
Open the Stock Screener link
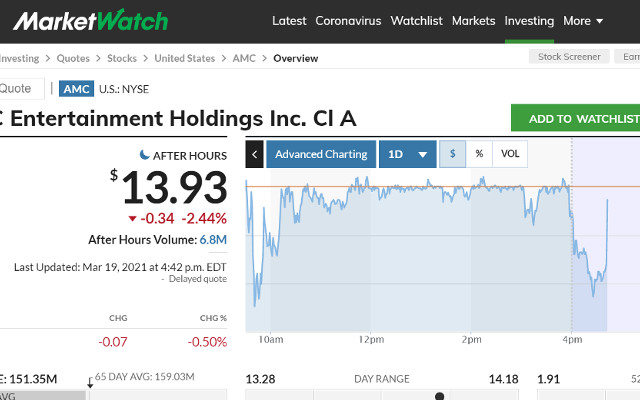(x=570, y=57)
